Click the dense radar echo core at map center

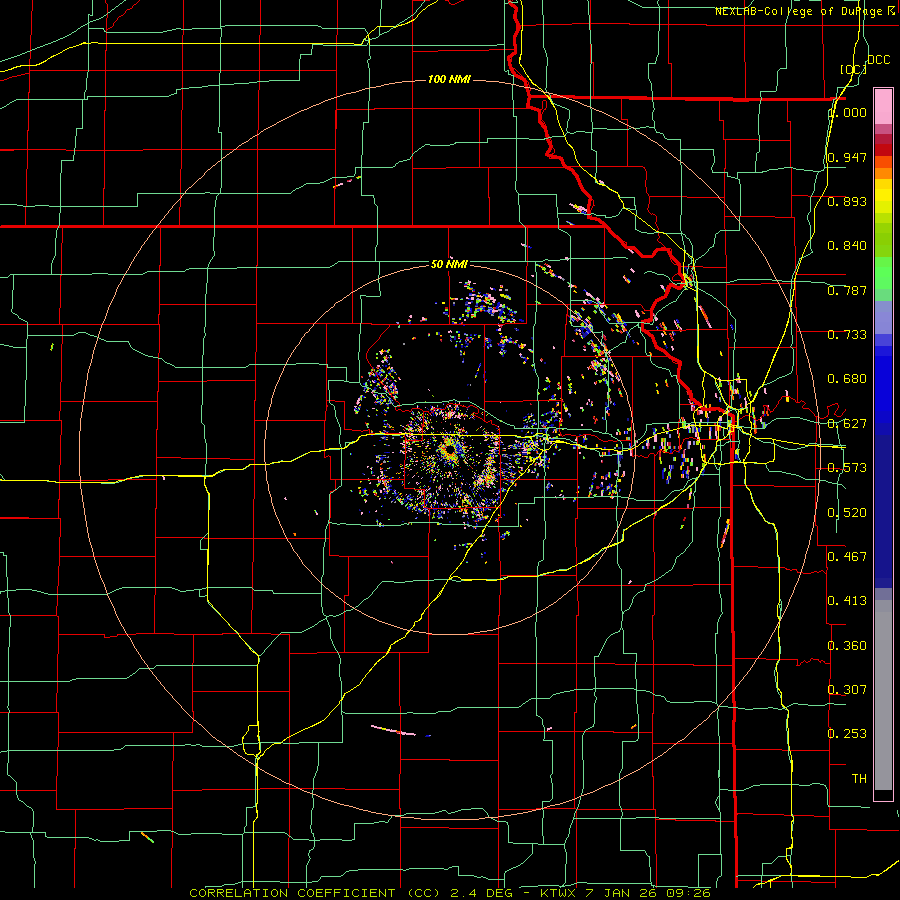coord(449,451)
